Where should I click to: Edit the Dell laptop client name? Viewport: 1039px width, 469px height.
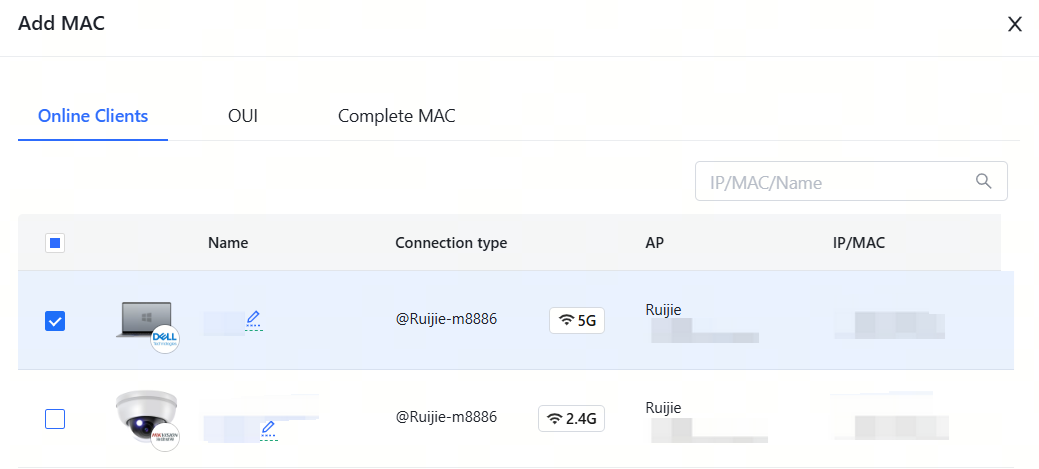[253, 320]
